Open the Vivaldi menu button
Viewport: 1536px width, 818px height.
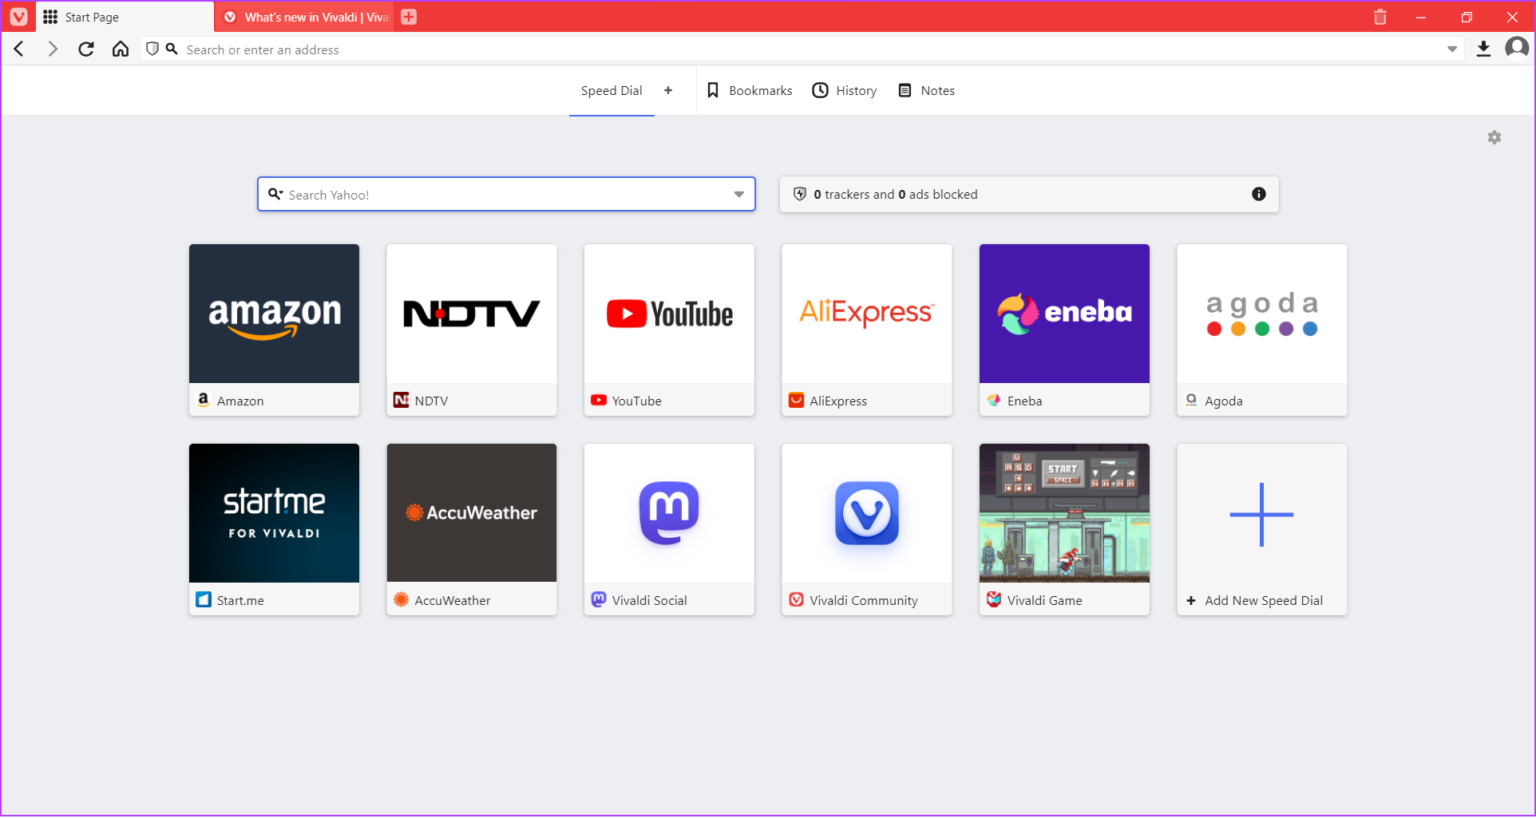[17, 17]
